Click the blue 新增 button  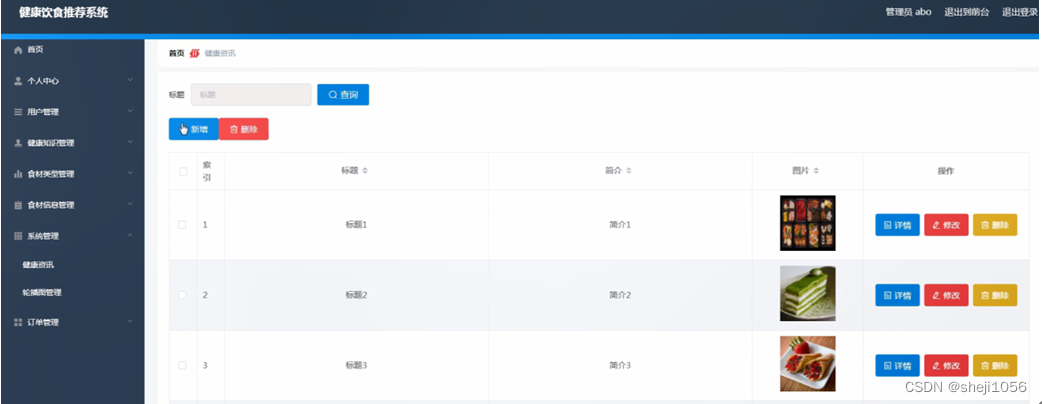point(193,130)
